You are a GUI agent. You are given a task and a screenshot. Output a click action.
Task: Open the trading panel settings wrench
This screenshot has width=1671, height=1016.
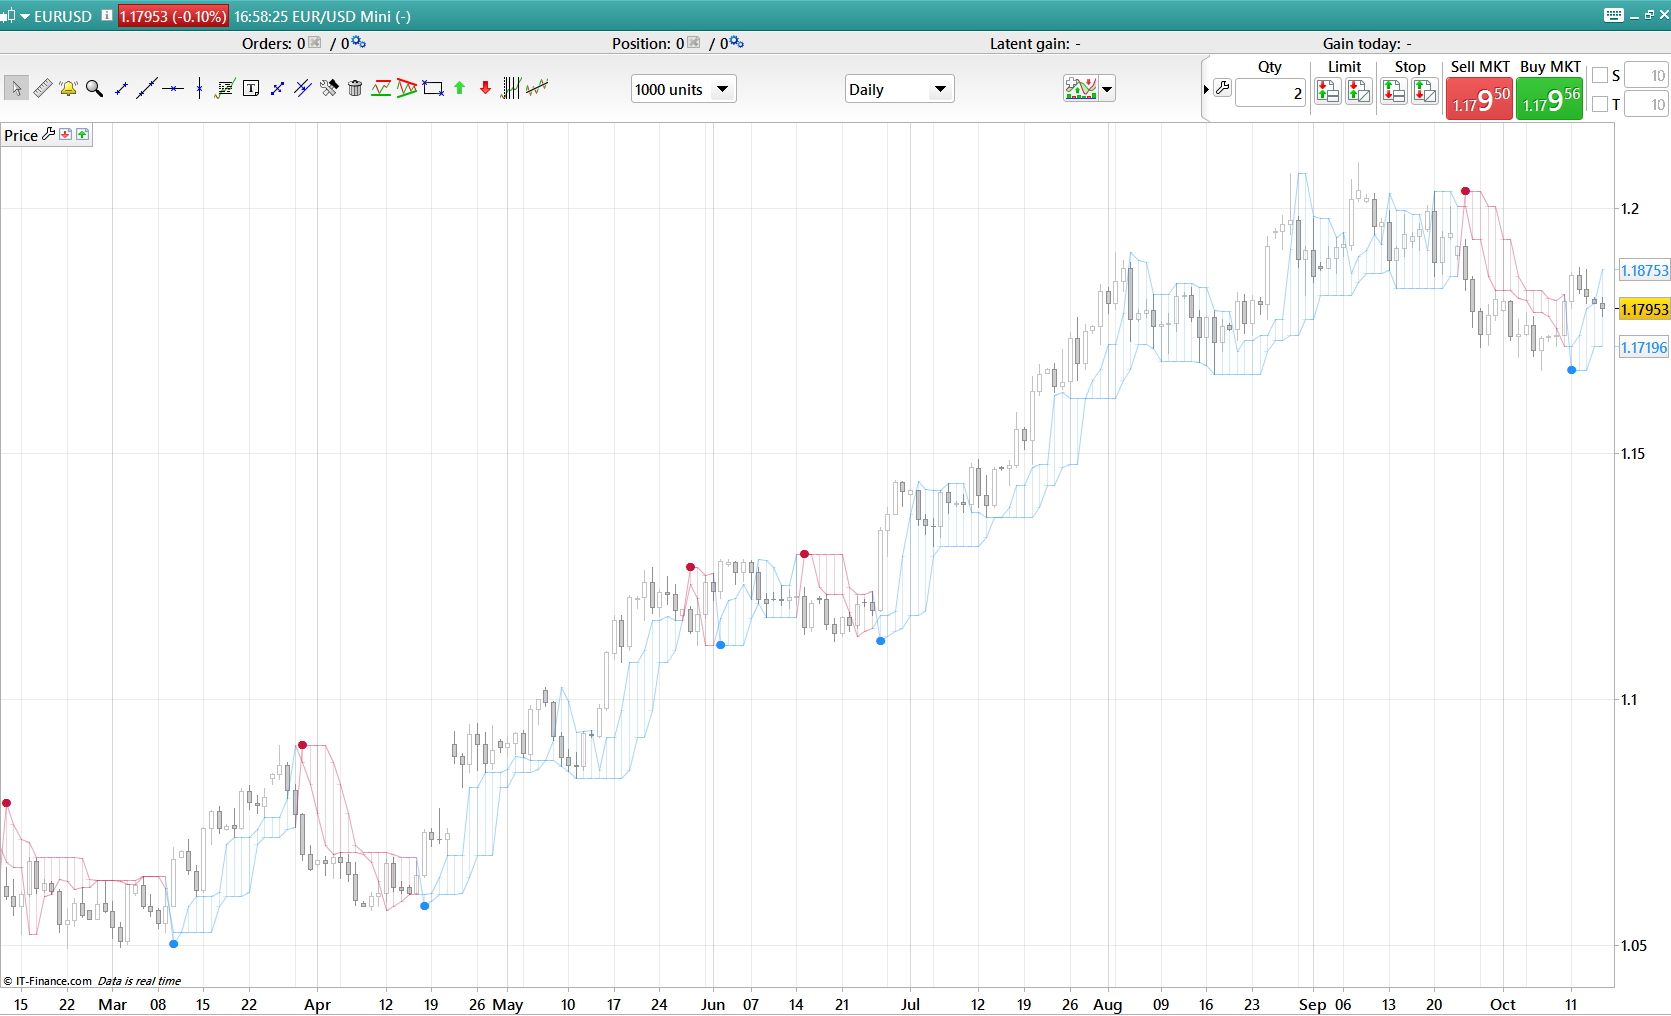(1222, 88)
